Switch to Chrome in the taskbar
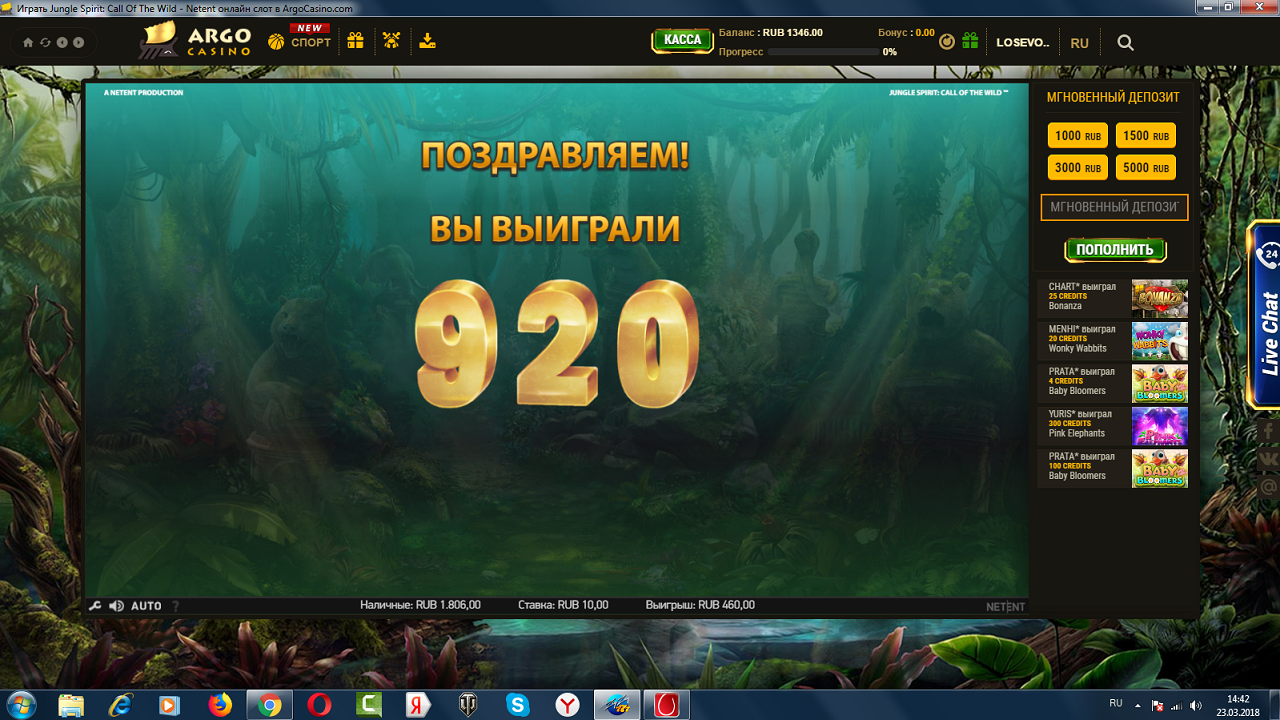 (268, 705)
